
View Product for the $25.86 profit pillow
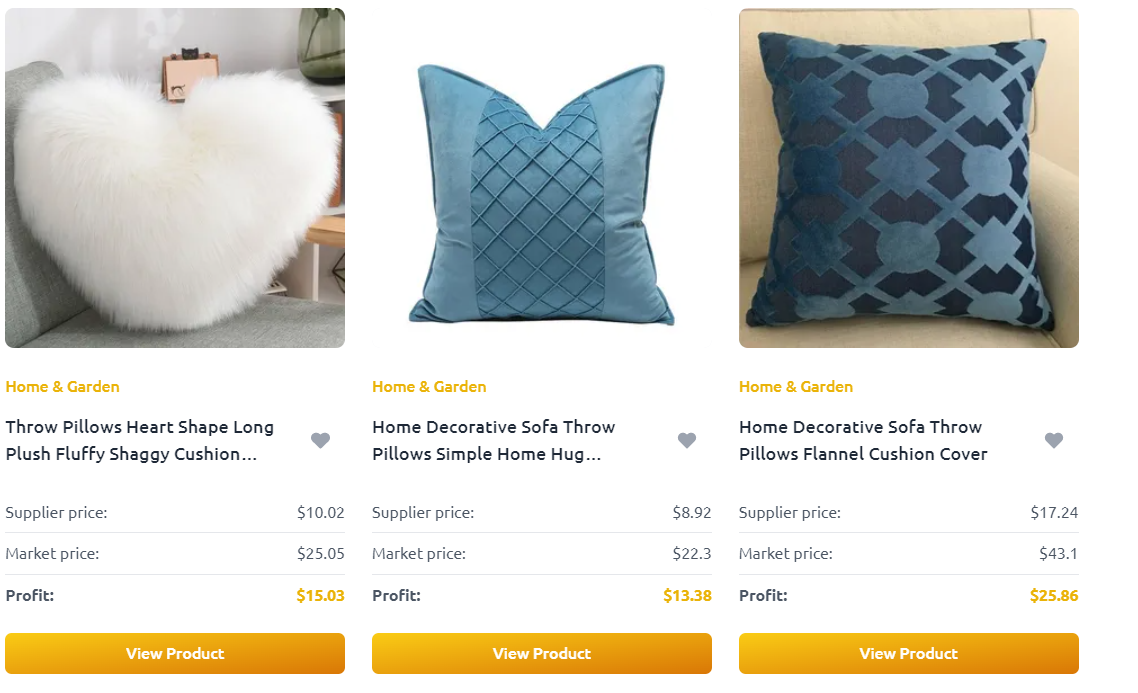coord(909,653)
